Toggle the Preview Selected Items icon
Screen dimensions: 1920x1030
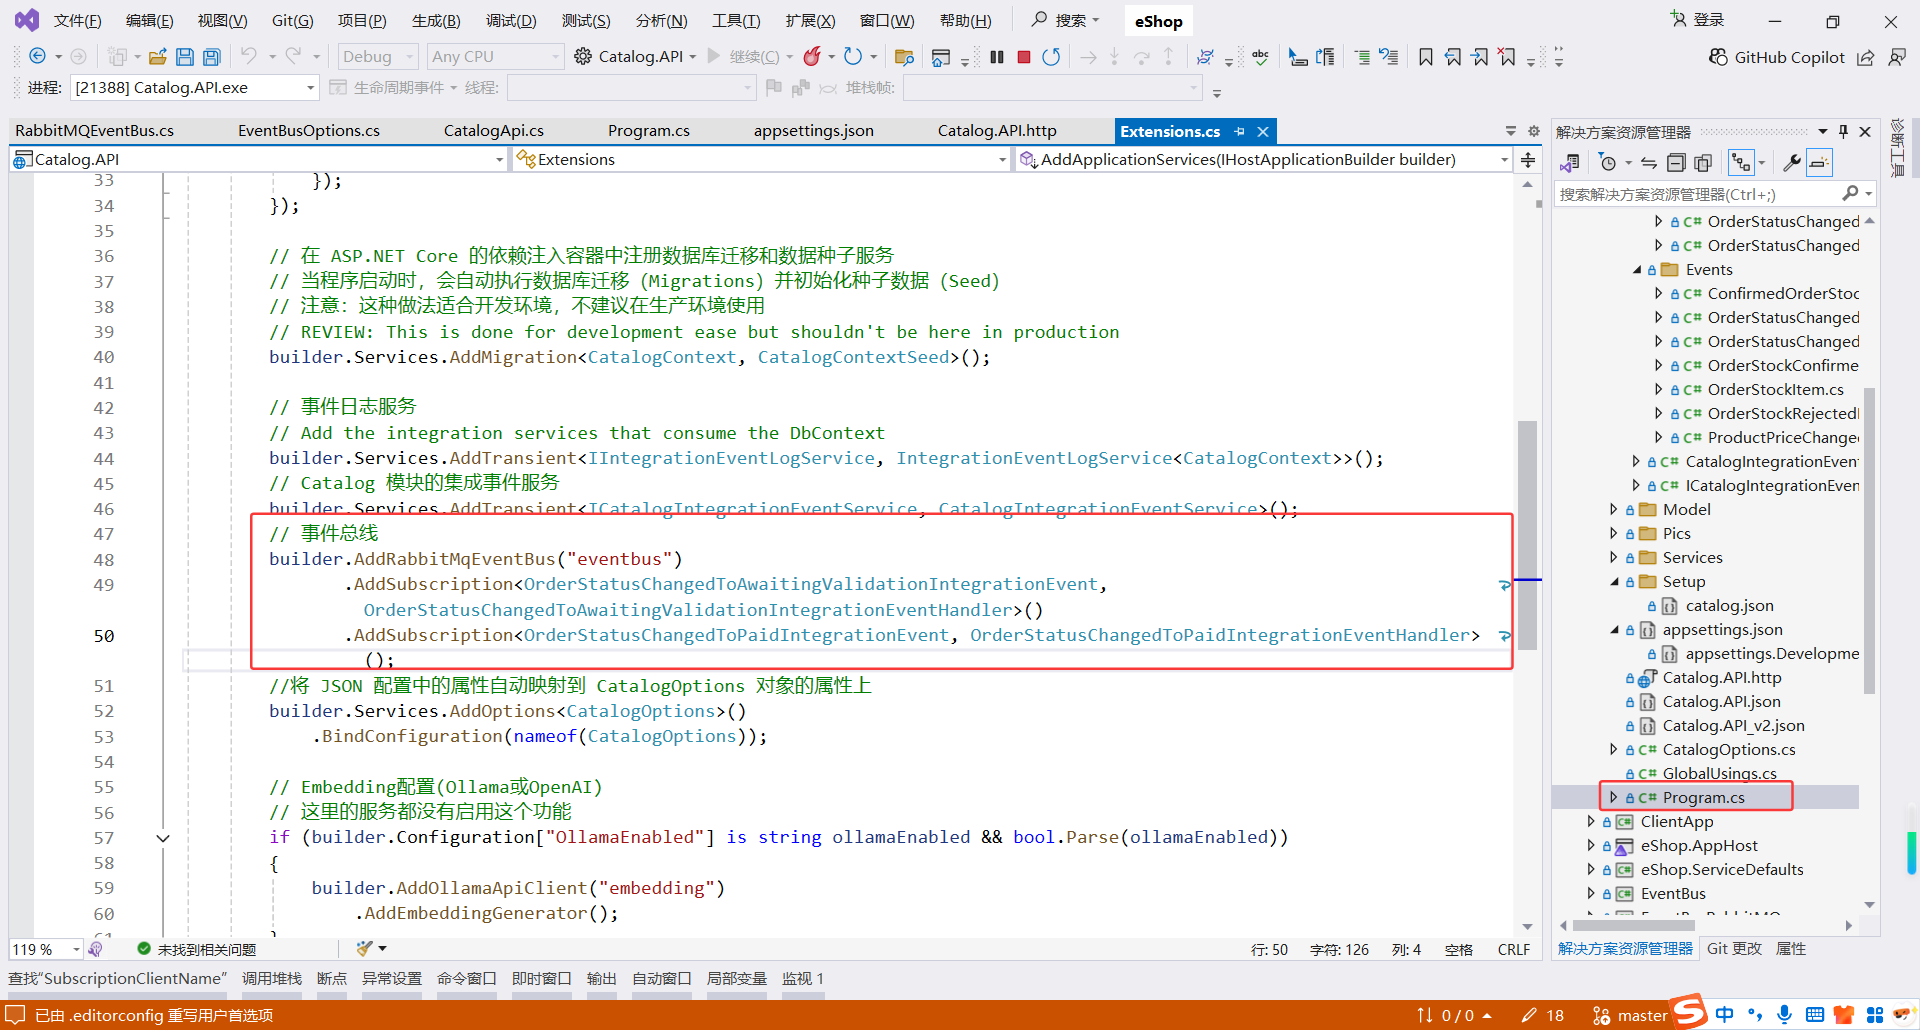pyautogui.click(x=1820, y=162)
